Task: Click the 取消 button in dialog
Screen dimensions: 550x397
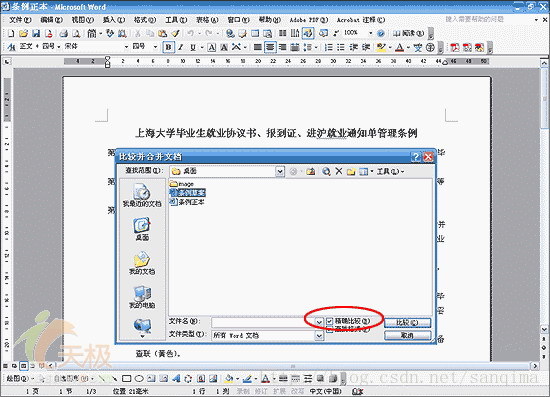Action: [x=407, y=336]
